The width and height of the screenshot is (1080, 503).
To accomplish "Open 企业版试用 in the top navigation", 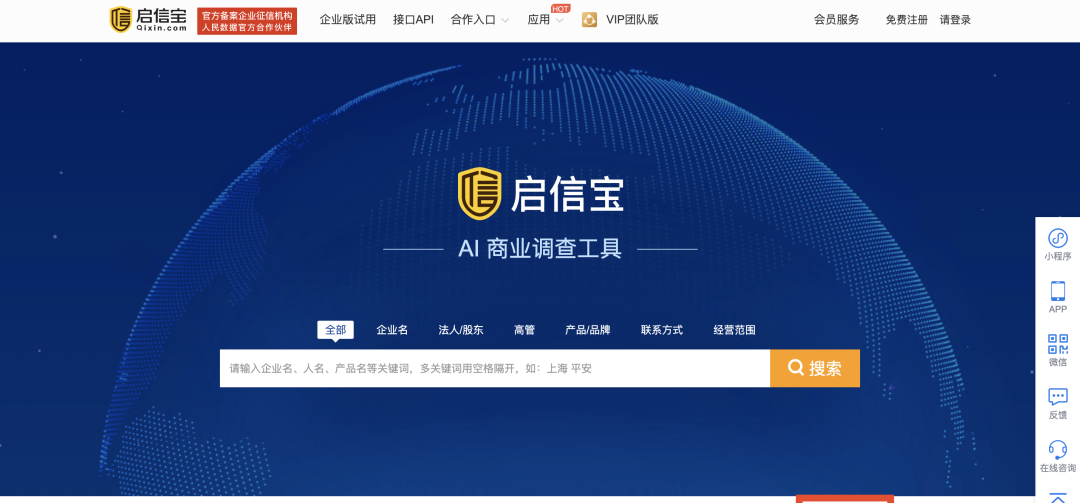I will (x=348, y=20).
